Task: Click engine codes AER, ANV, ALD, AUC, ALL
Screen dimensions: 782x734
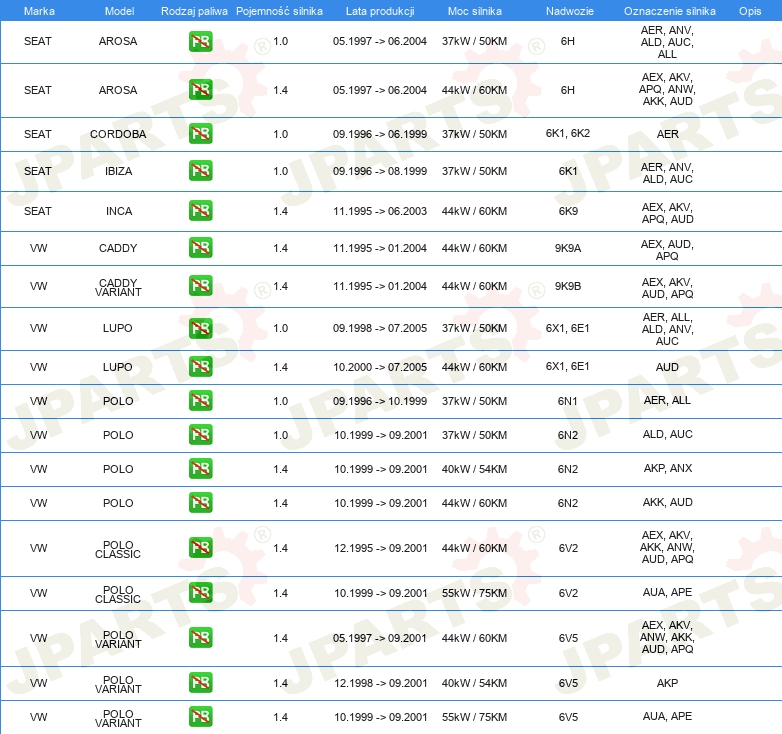Action: [667, 42]
